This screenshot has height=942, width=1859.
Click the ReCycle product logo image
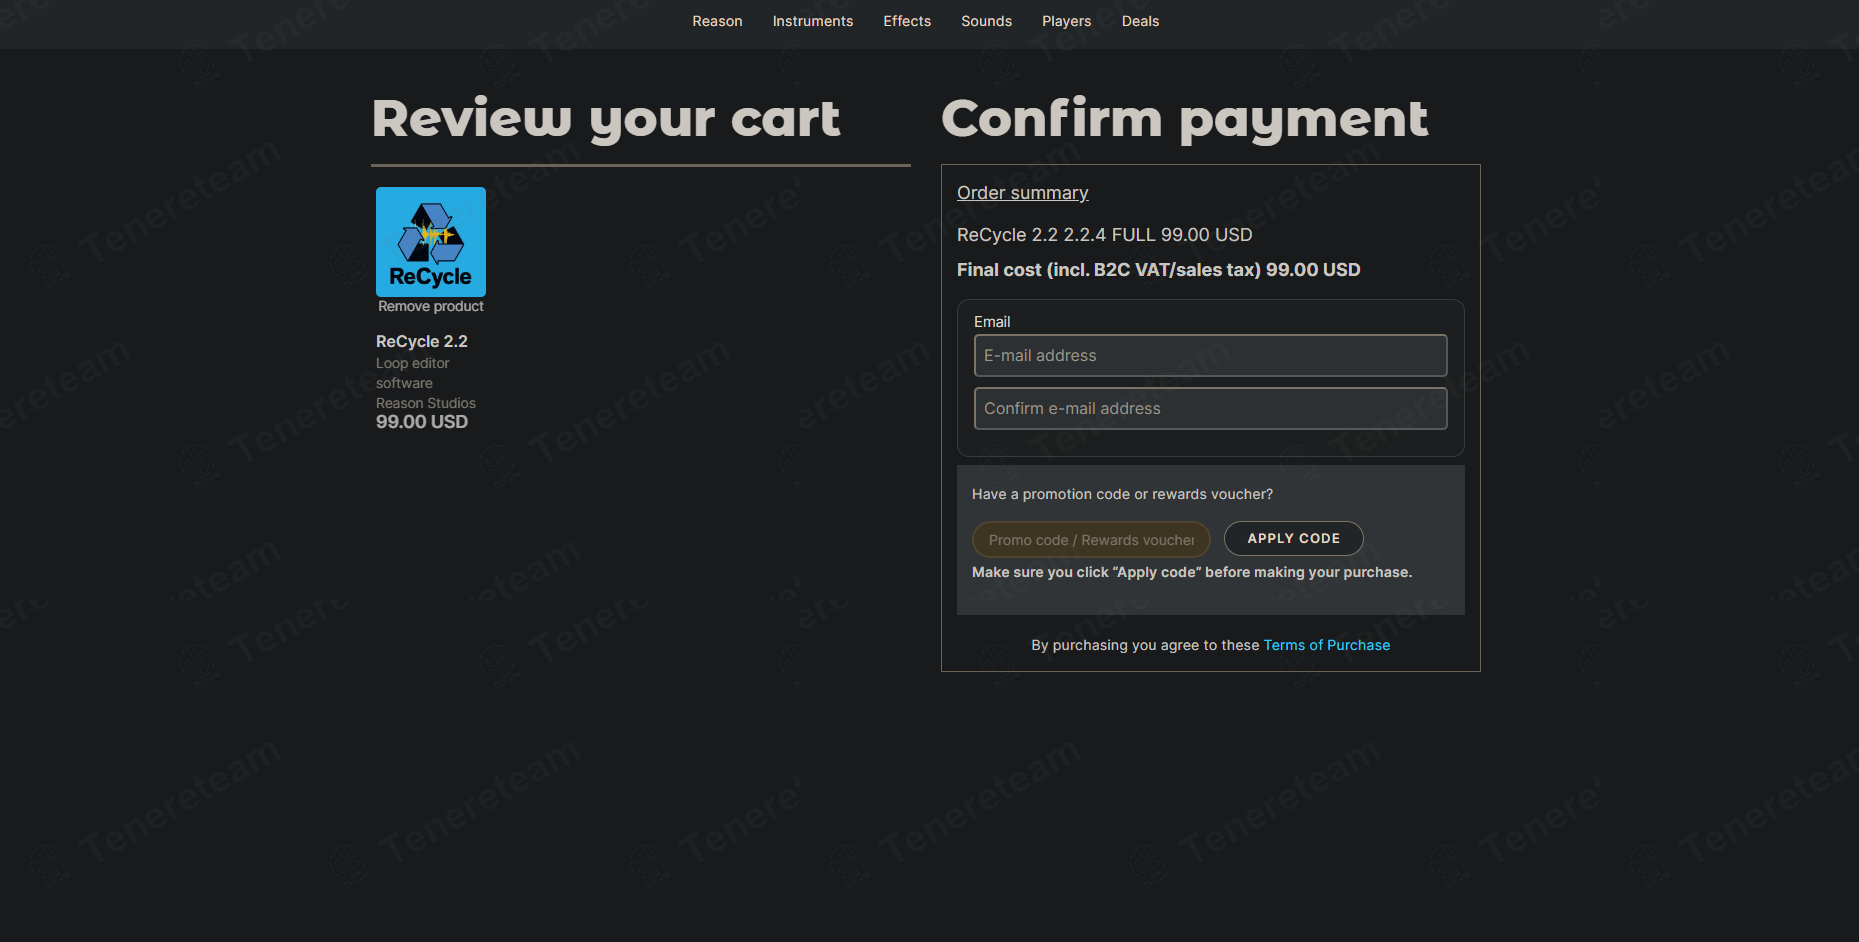[430, 241]
